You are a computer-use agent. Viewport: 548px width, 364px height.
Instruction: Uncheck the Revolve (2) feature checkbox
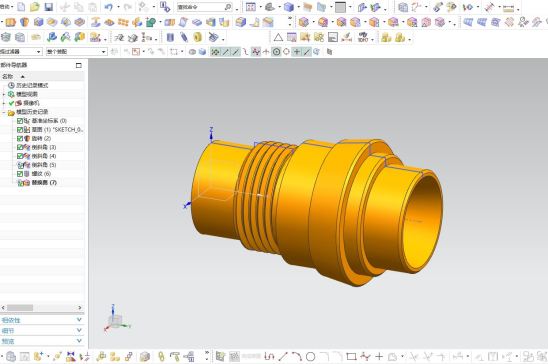point(20,139)
